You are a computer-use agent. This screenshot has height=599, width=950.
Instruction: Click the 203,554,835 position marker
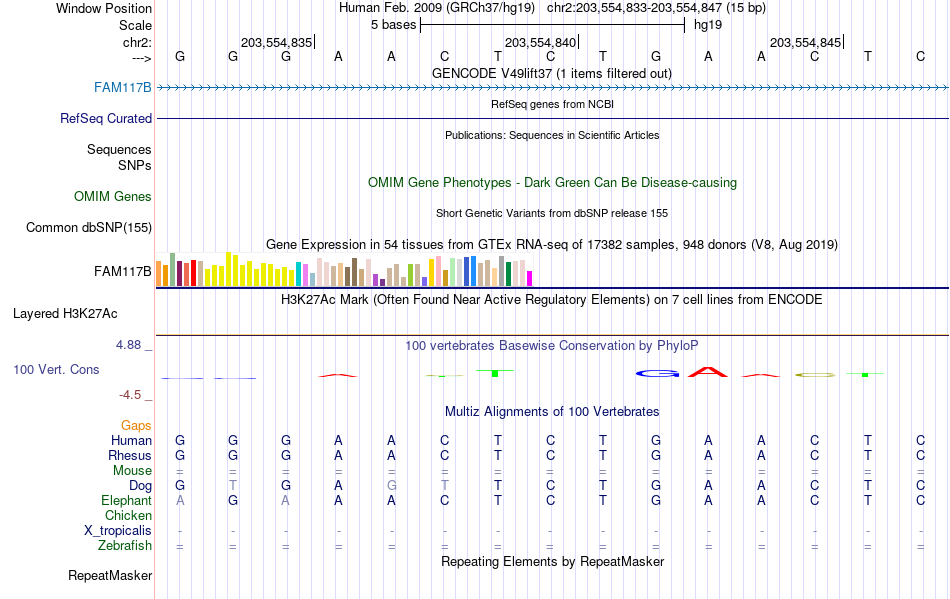coord(277,42)
